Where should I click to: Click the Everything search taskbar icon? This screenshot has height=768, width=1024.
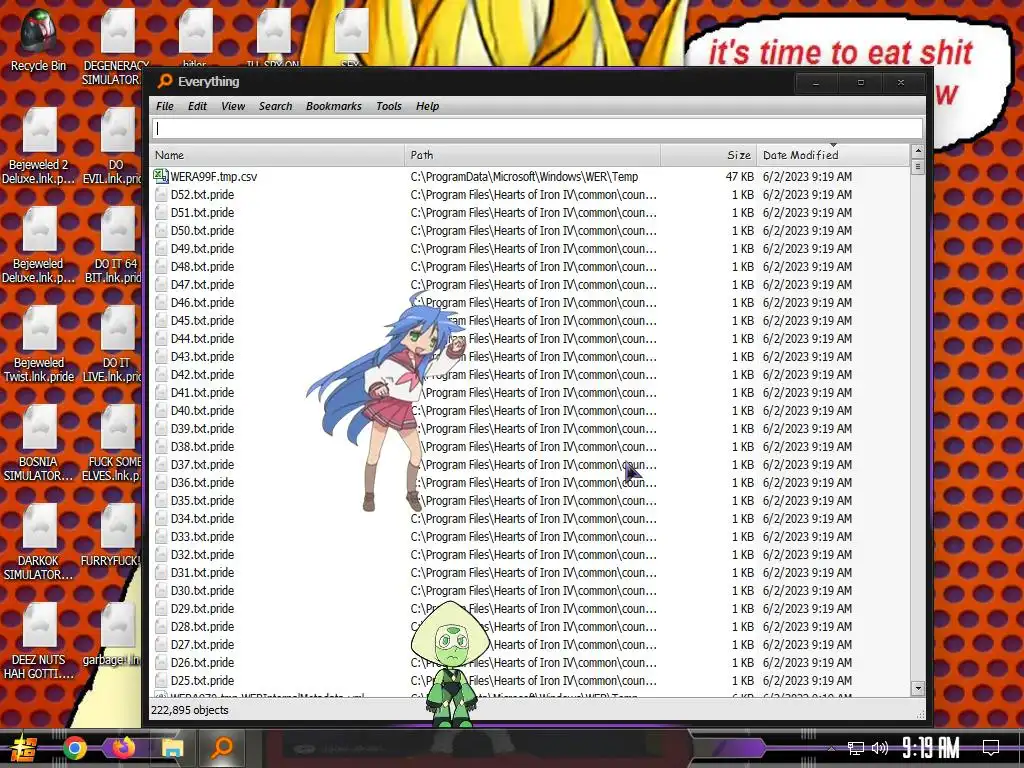223,748
